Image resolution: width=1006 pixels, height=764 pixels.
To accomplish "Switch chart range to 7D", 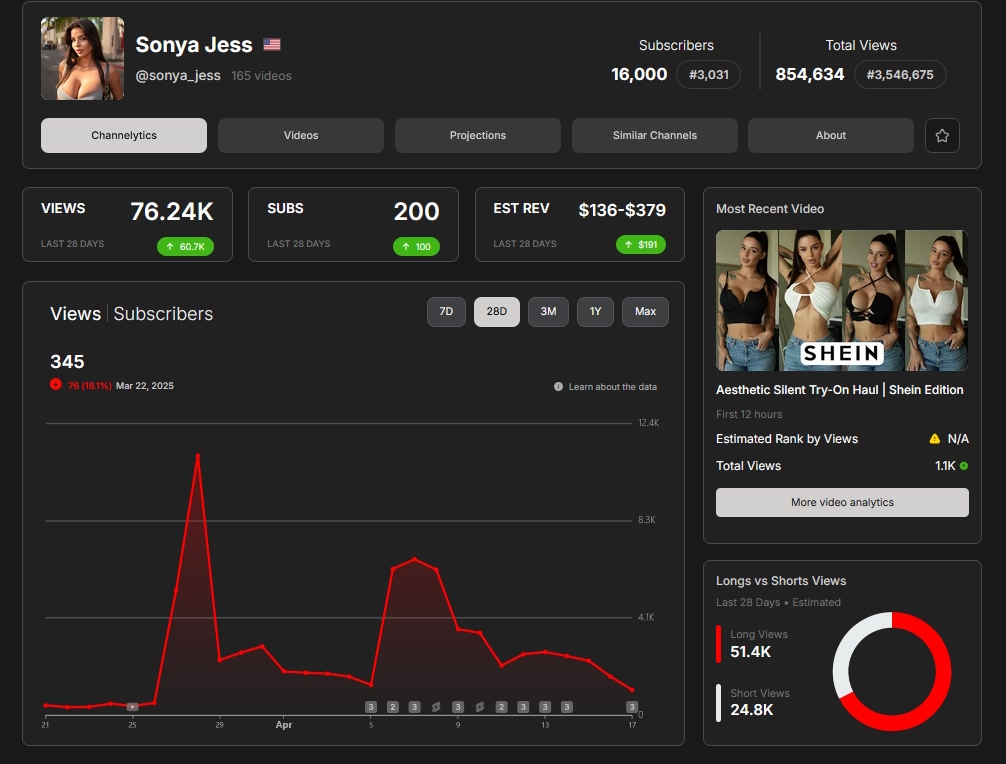I will coord(446,312).
